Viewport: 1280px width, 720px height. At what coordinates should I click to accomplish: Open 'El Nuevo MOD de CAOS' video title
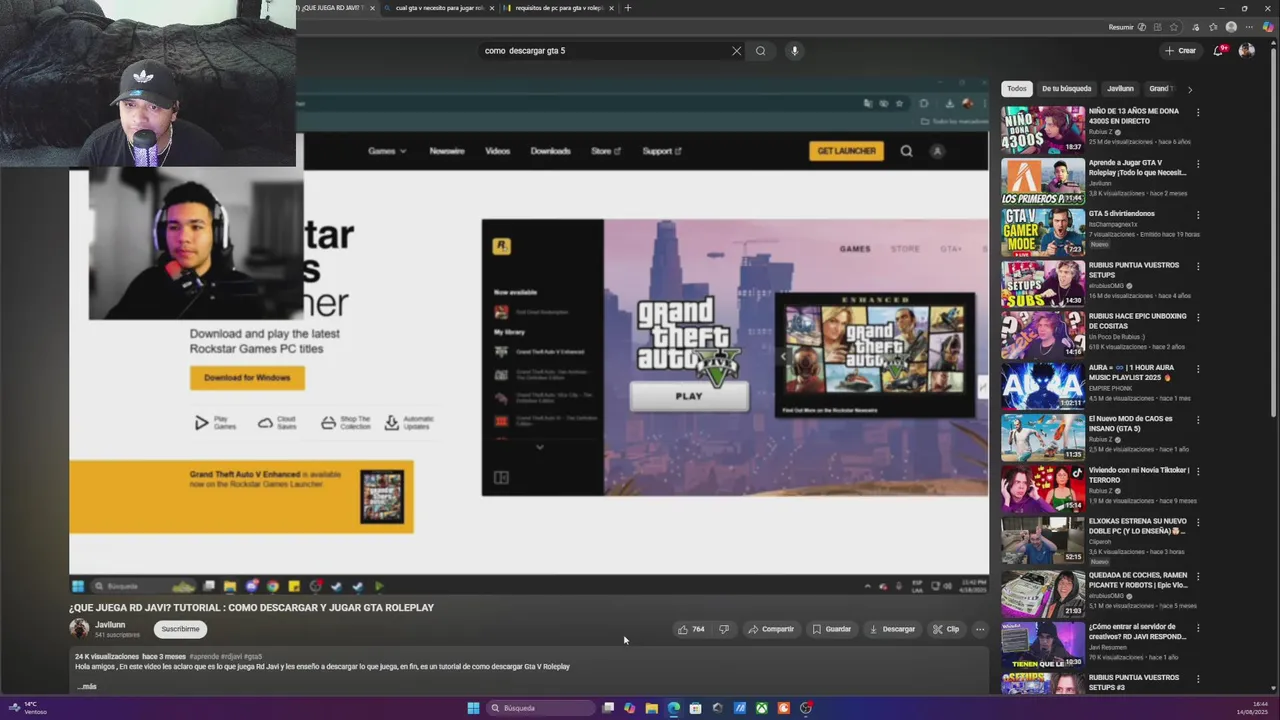click(1130, 424)
